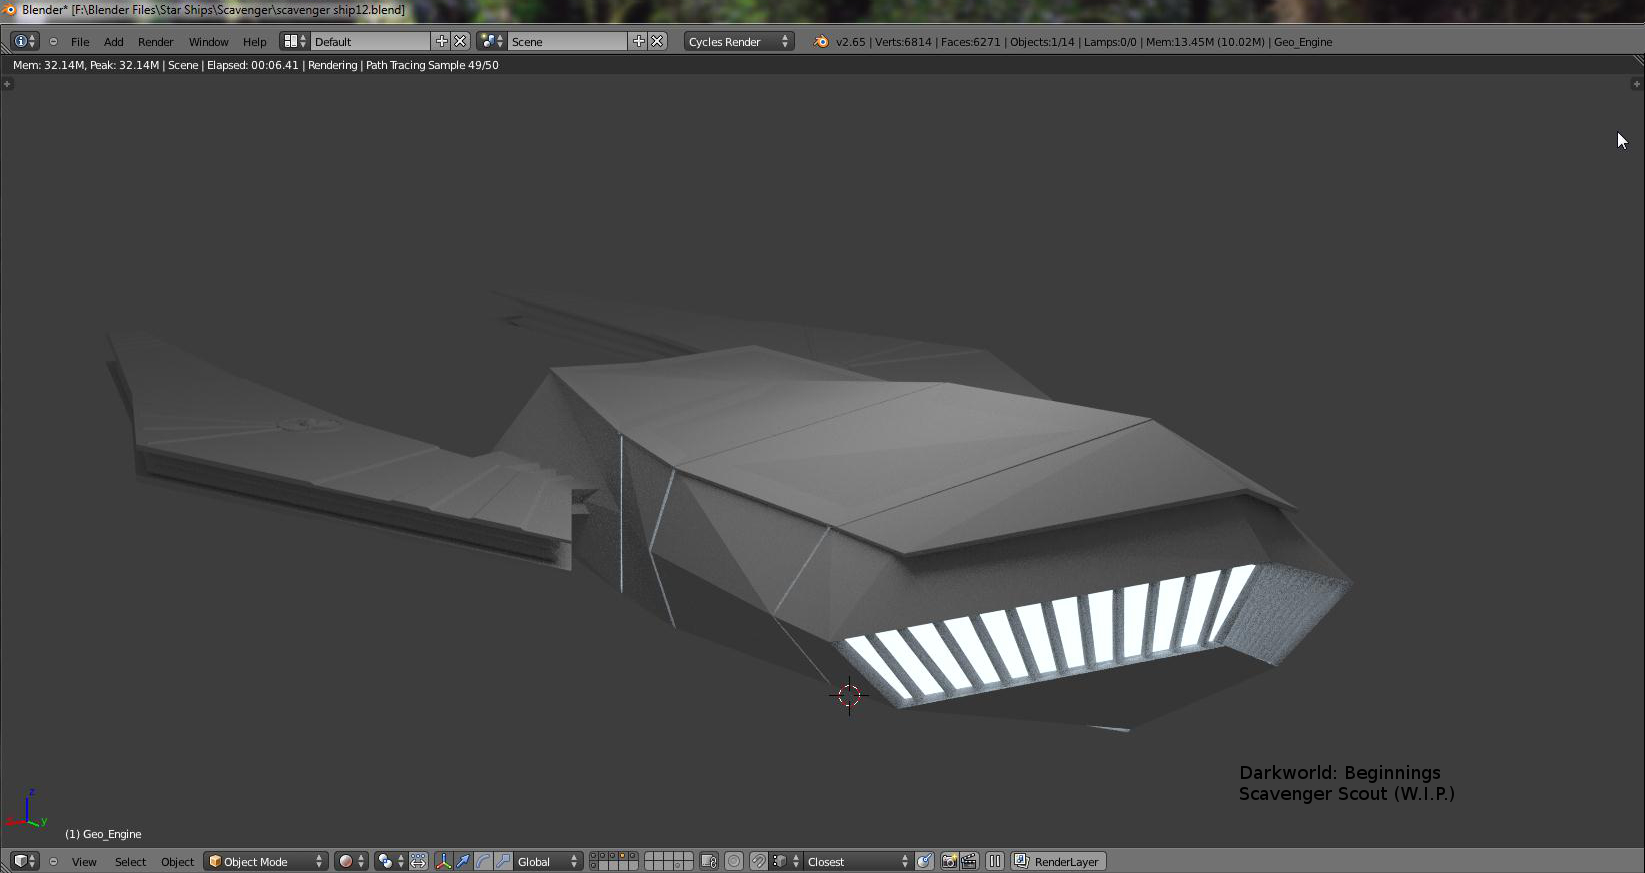Toggle snap during transform magnet
This screenshot has width=1645, height=873.
(759, 861)
